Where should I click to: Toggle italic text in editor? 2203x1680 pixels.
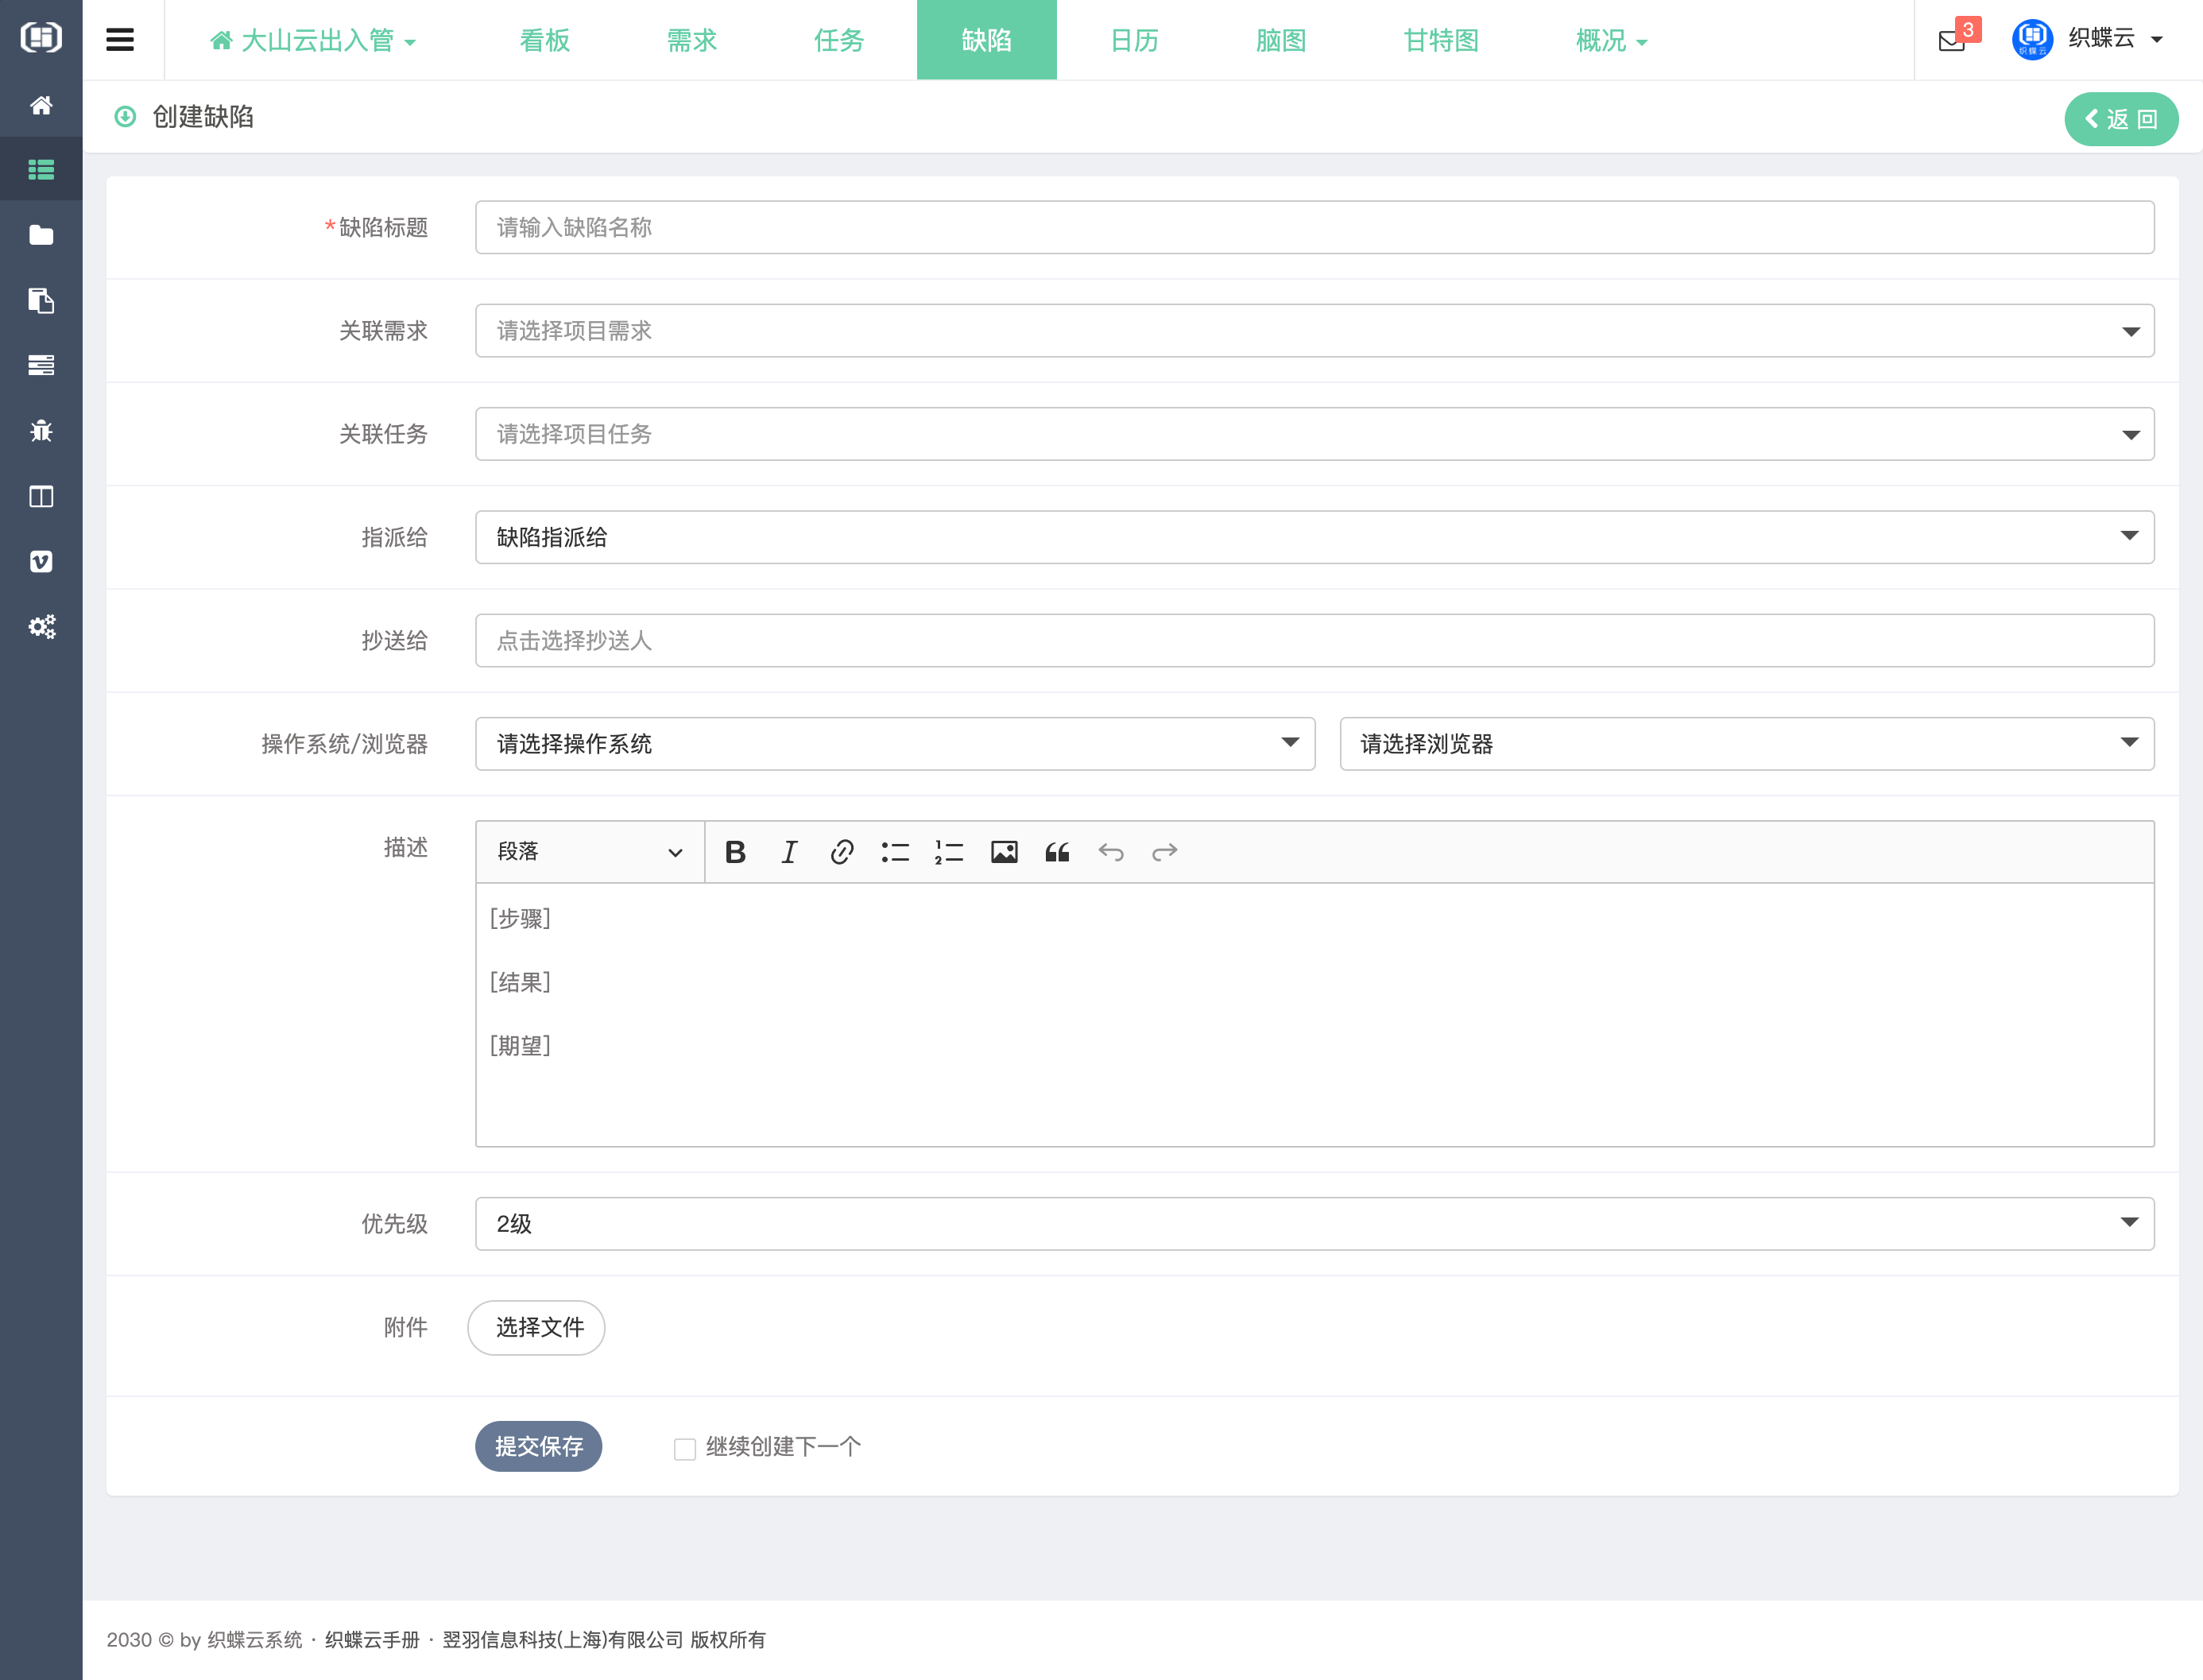click(x=789, y=852)
